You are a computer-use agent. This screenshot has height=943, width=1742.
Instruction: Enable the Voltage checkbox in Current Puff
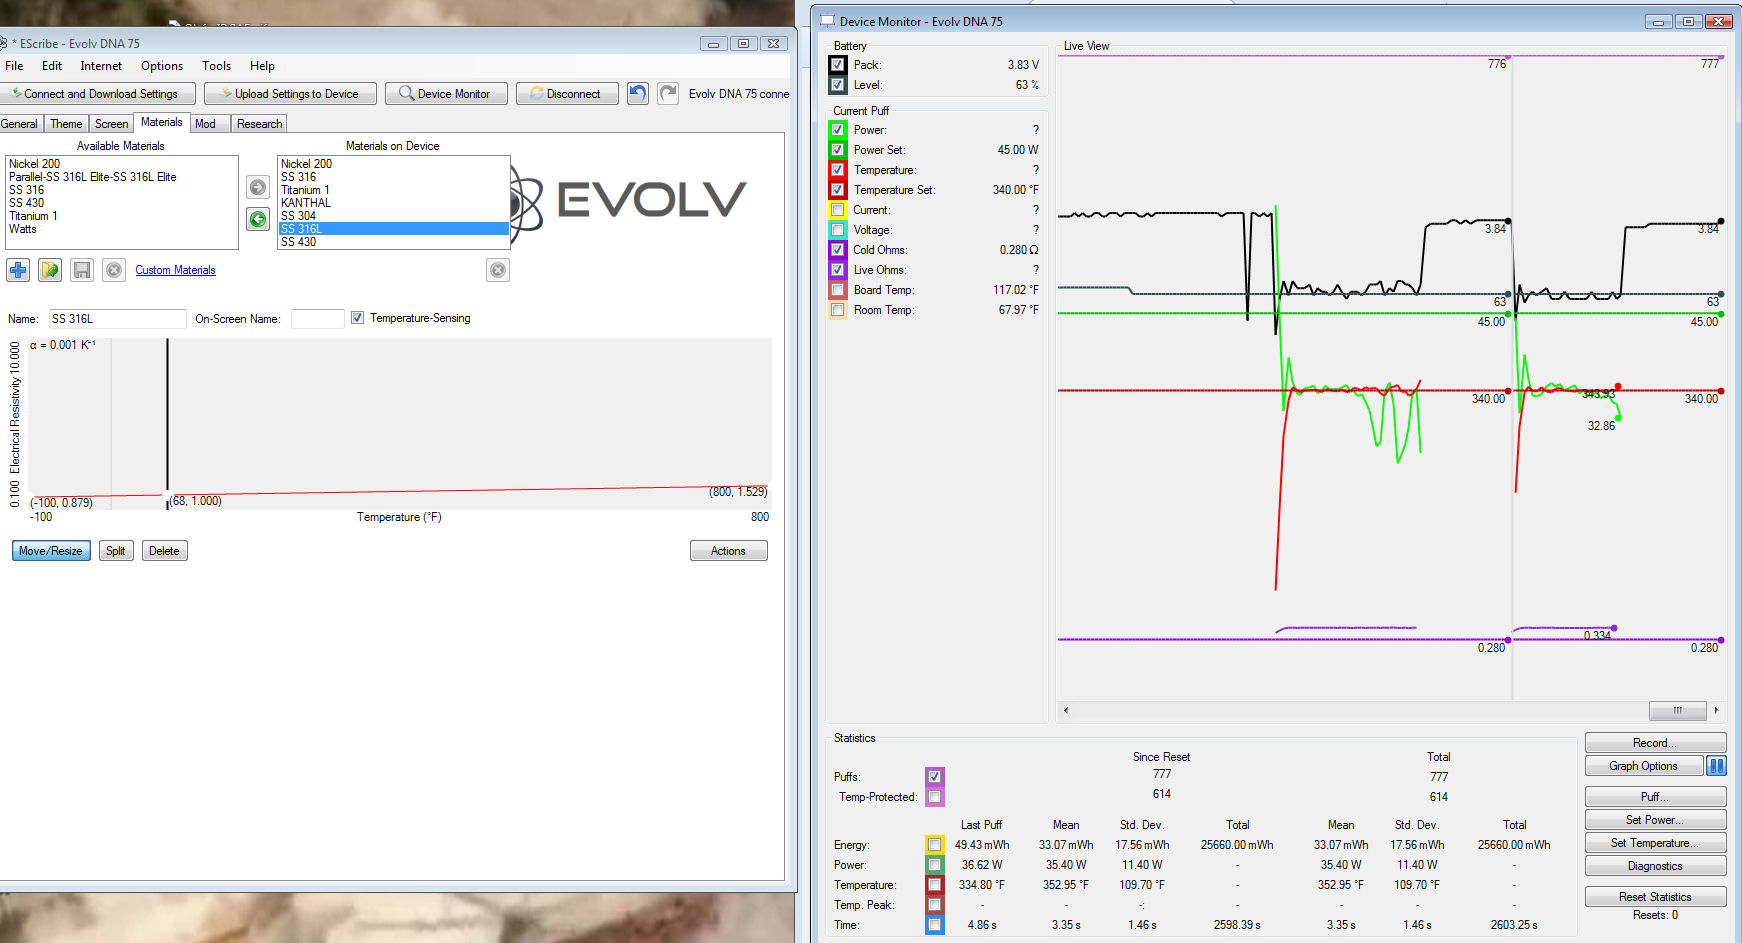(x=838, y=230)
